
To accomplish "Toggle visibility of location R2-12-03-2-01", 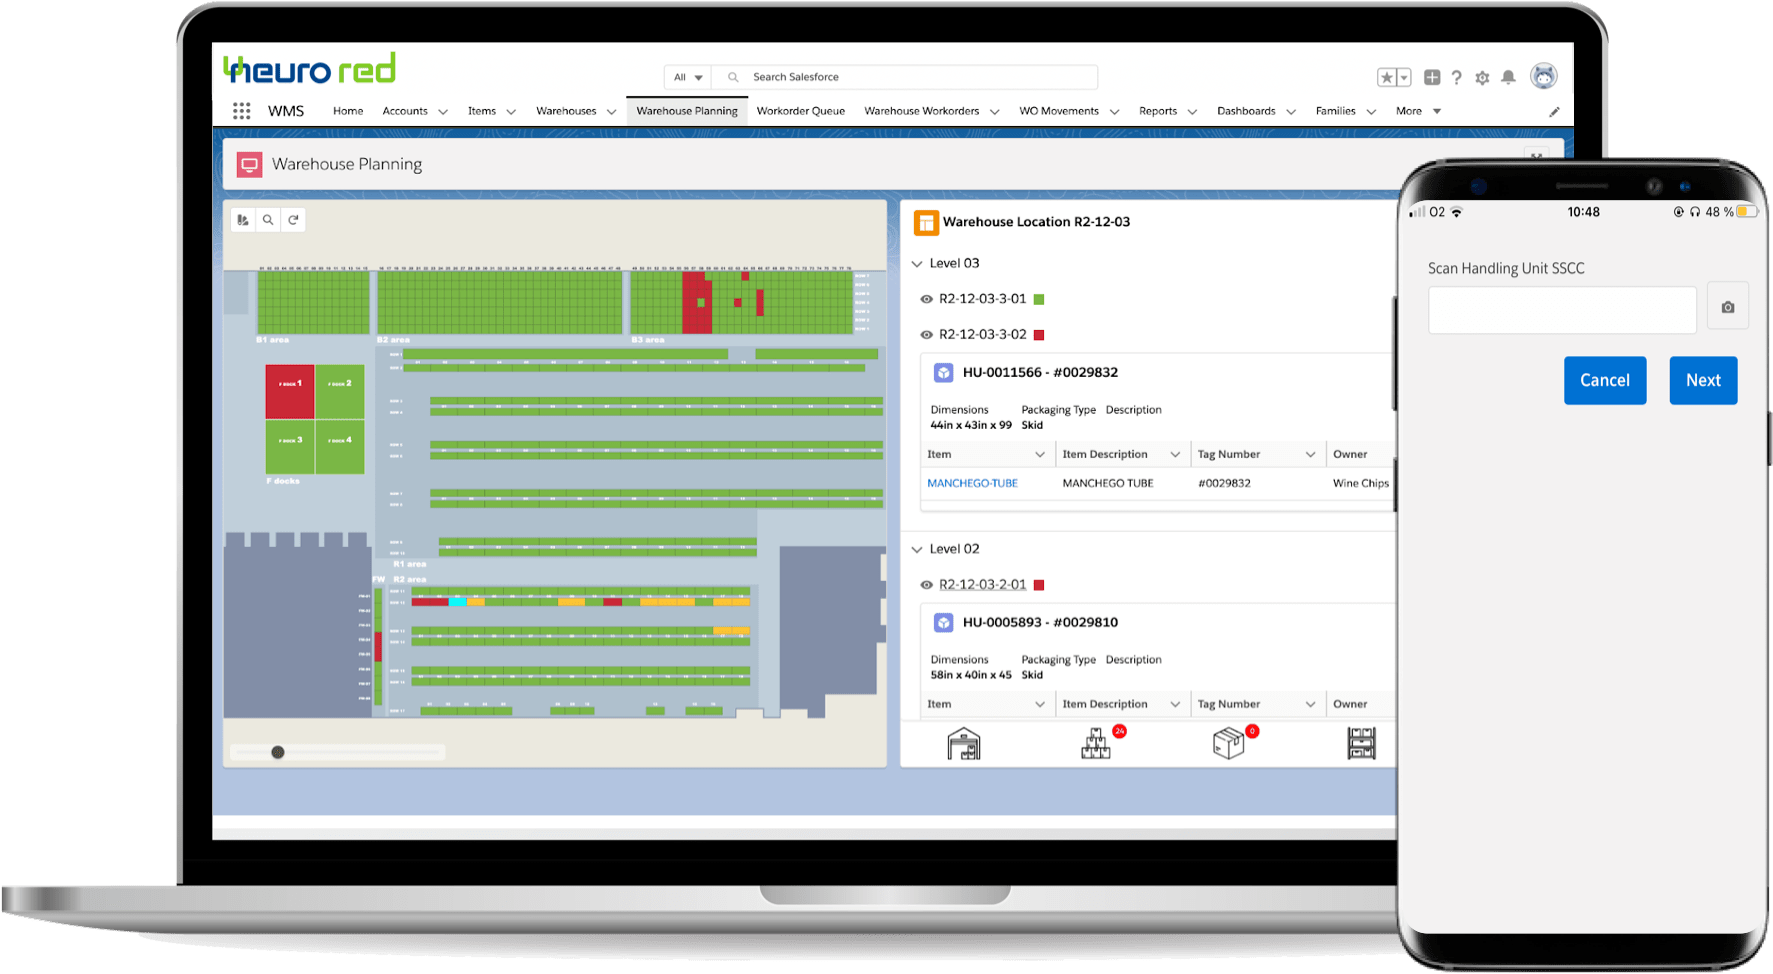I will (x=926, y=584).
